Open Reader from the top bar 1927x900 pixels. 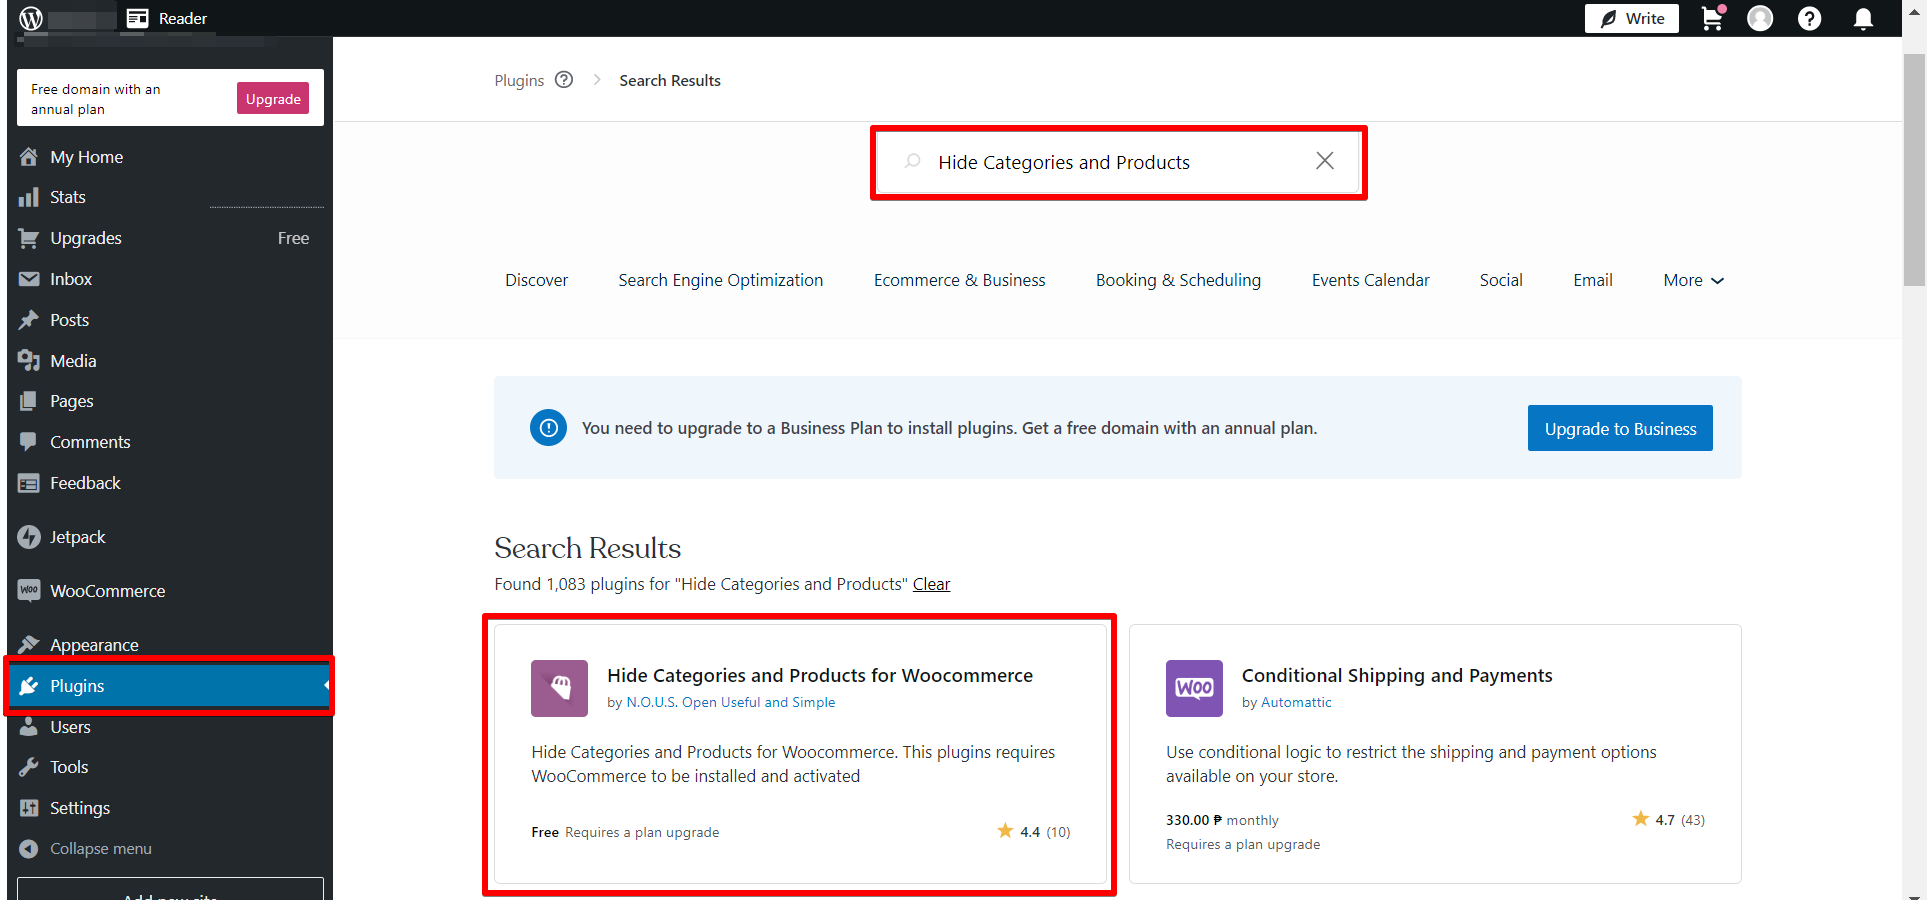point(168,18)
